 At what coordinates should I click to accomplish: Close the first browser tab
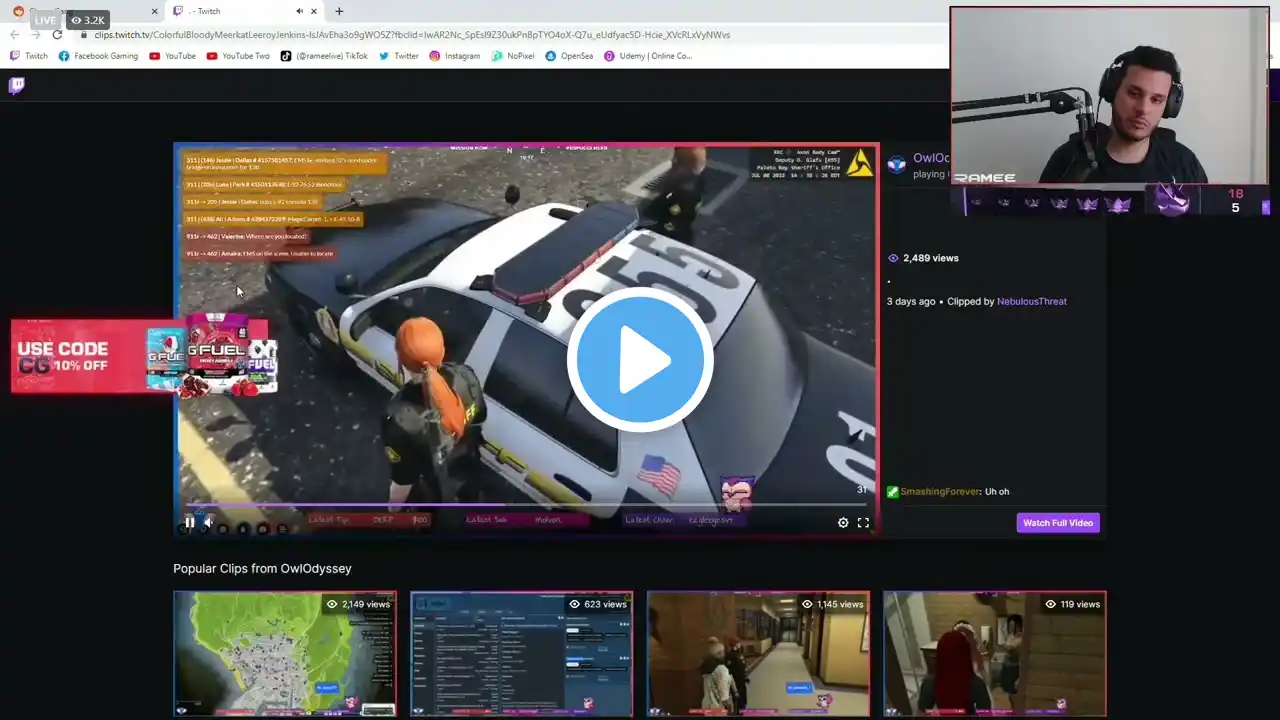point(154,11)
